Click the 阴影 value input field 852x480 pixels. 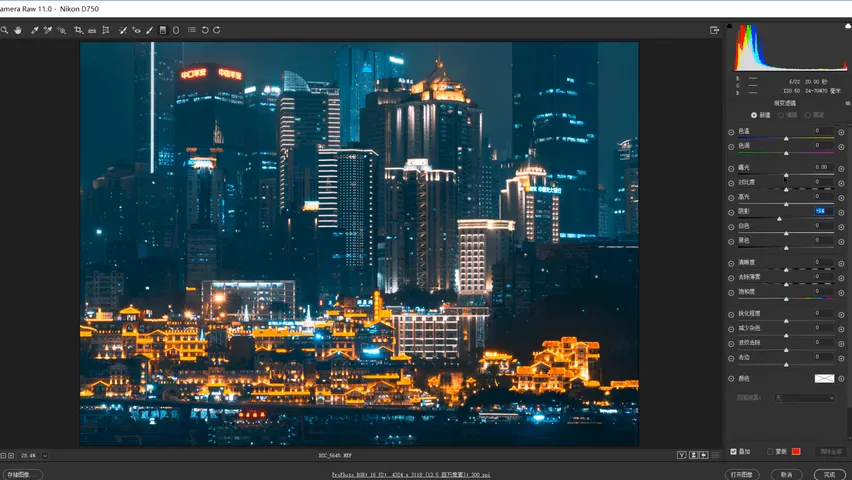(823, 211)
